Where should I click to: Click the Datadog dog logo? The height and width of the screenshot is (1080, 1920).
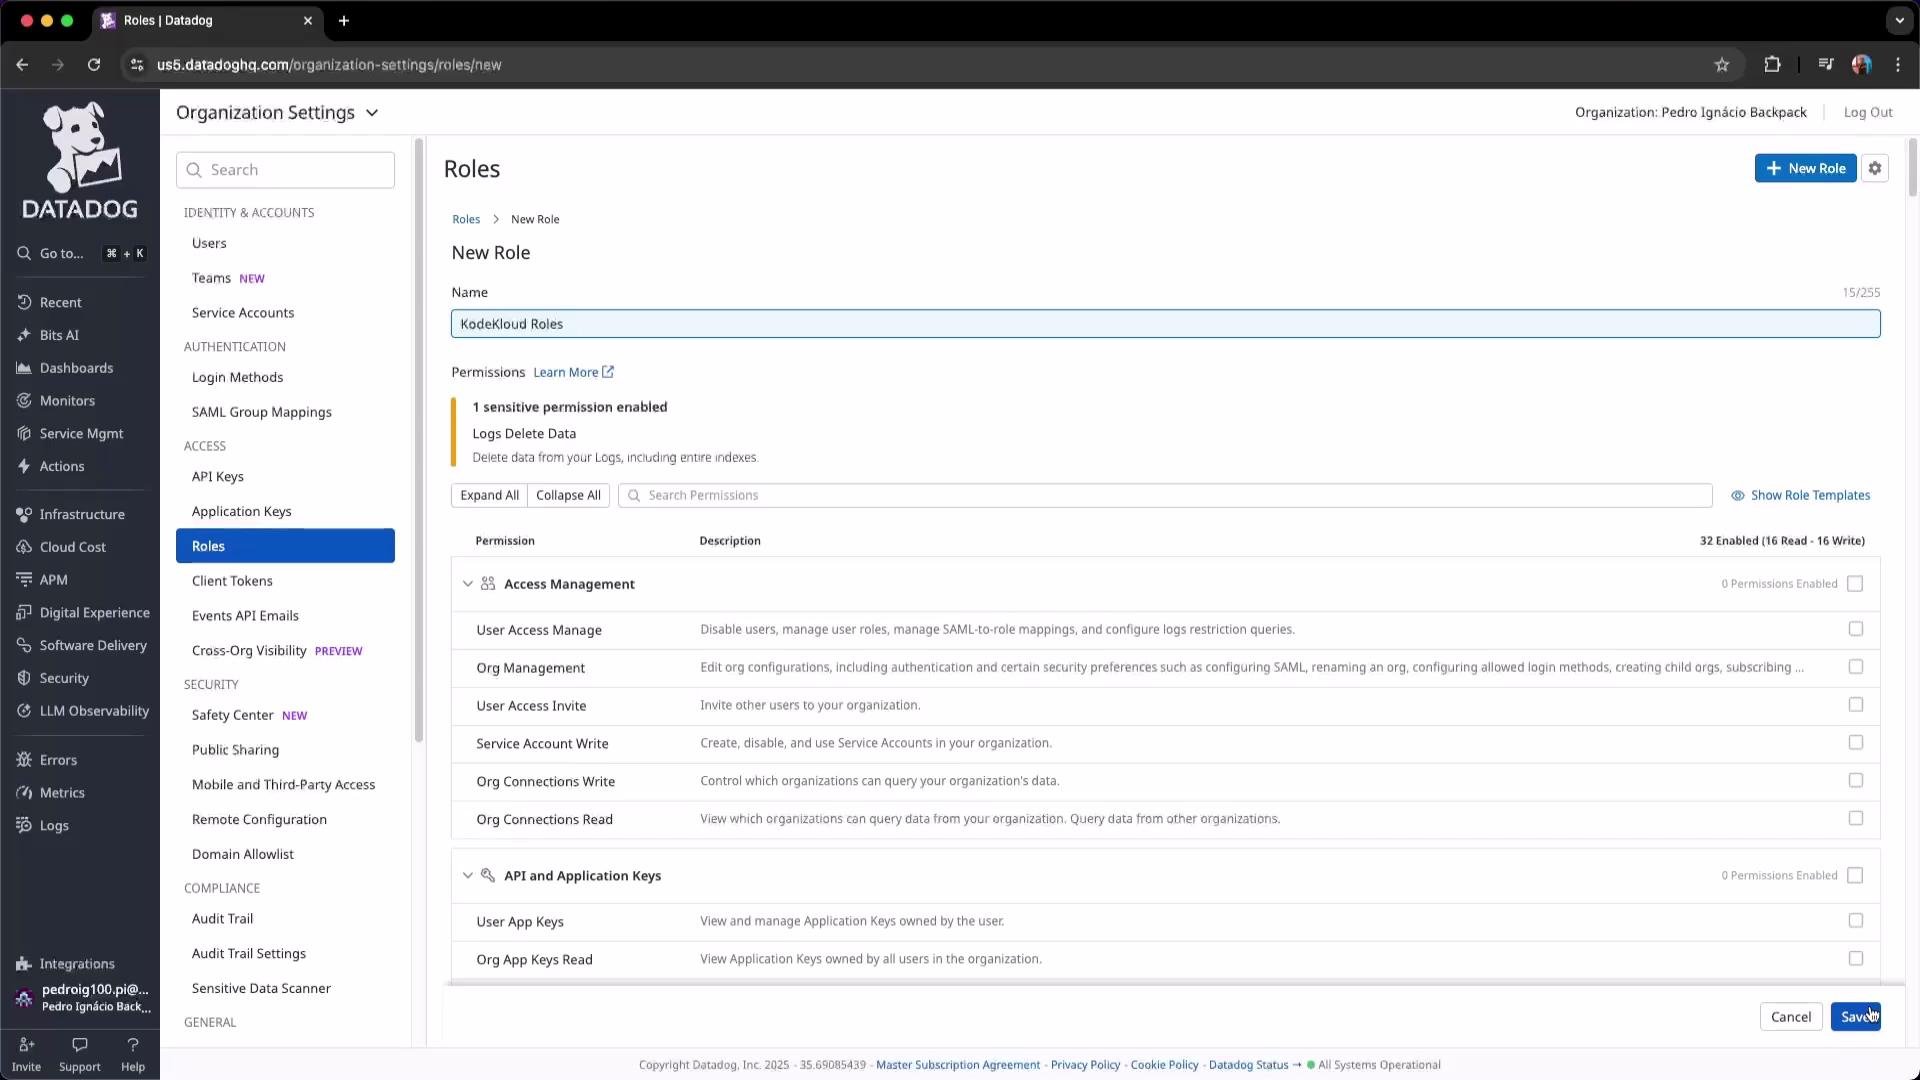point(80,160)
